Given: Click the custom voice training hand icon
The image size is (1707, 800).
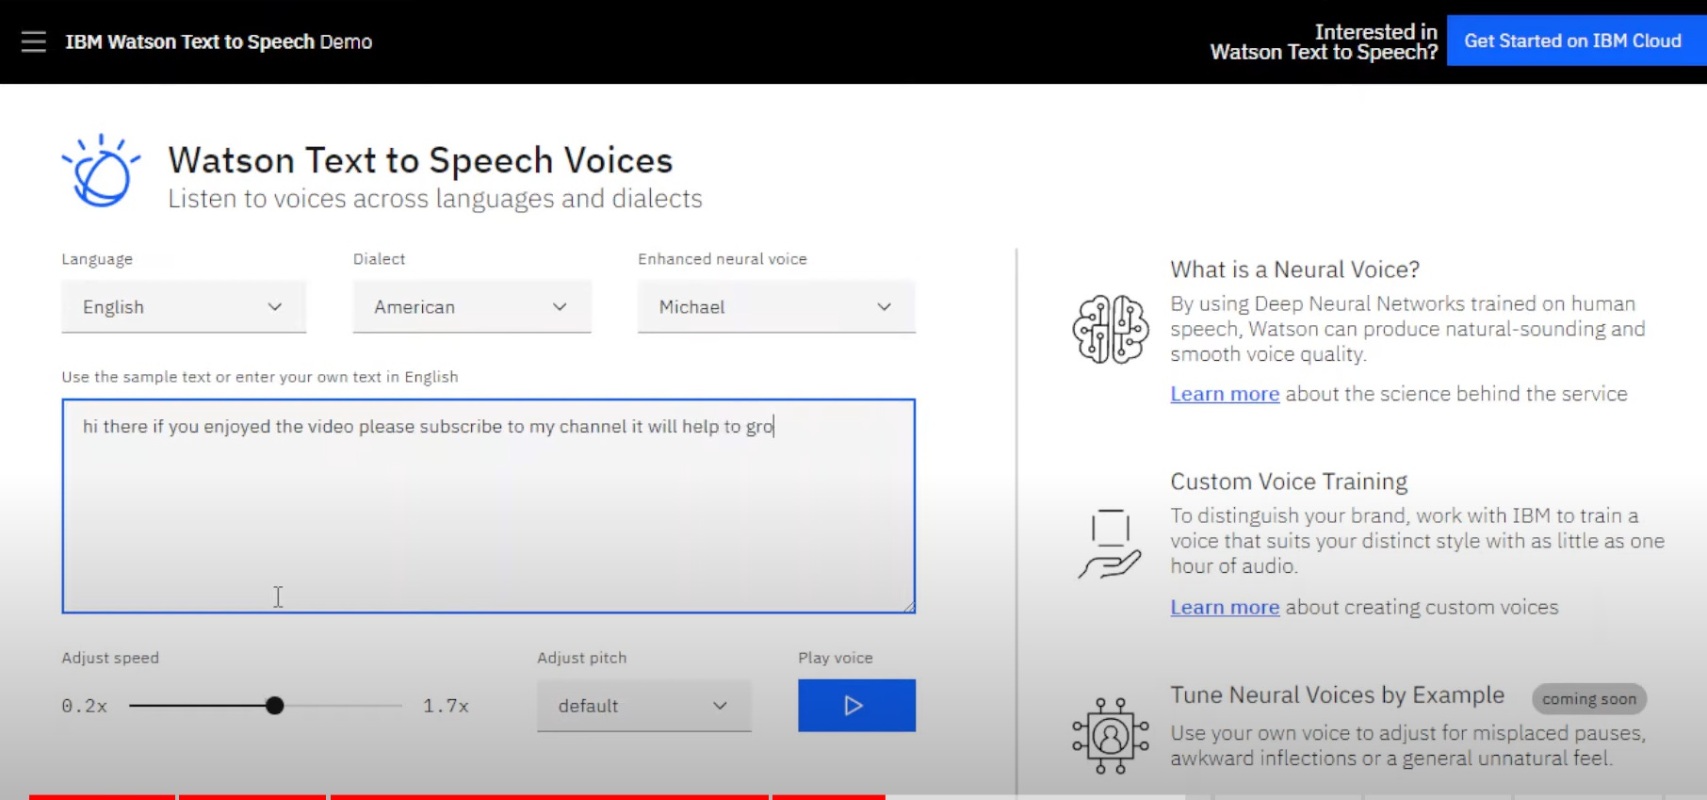Looking at the screenshot, I should pyautogui.click(x=1110, y=544).
